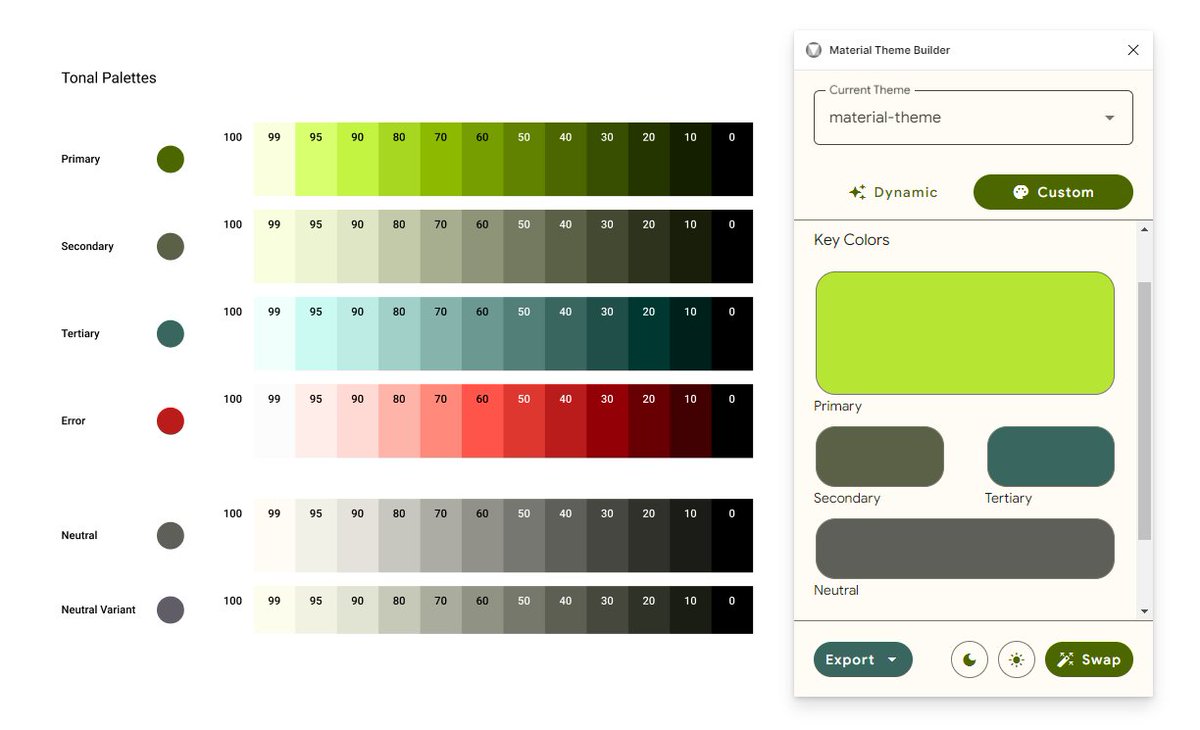This screenshot has height=730, width=1200.
Task: Click the Tertiary palette round color chip
Action: (170, 334)
